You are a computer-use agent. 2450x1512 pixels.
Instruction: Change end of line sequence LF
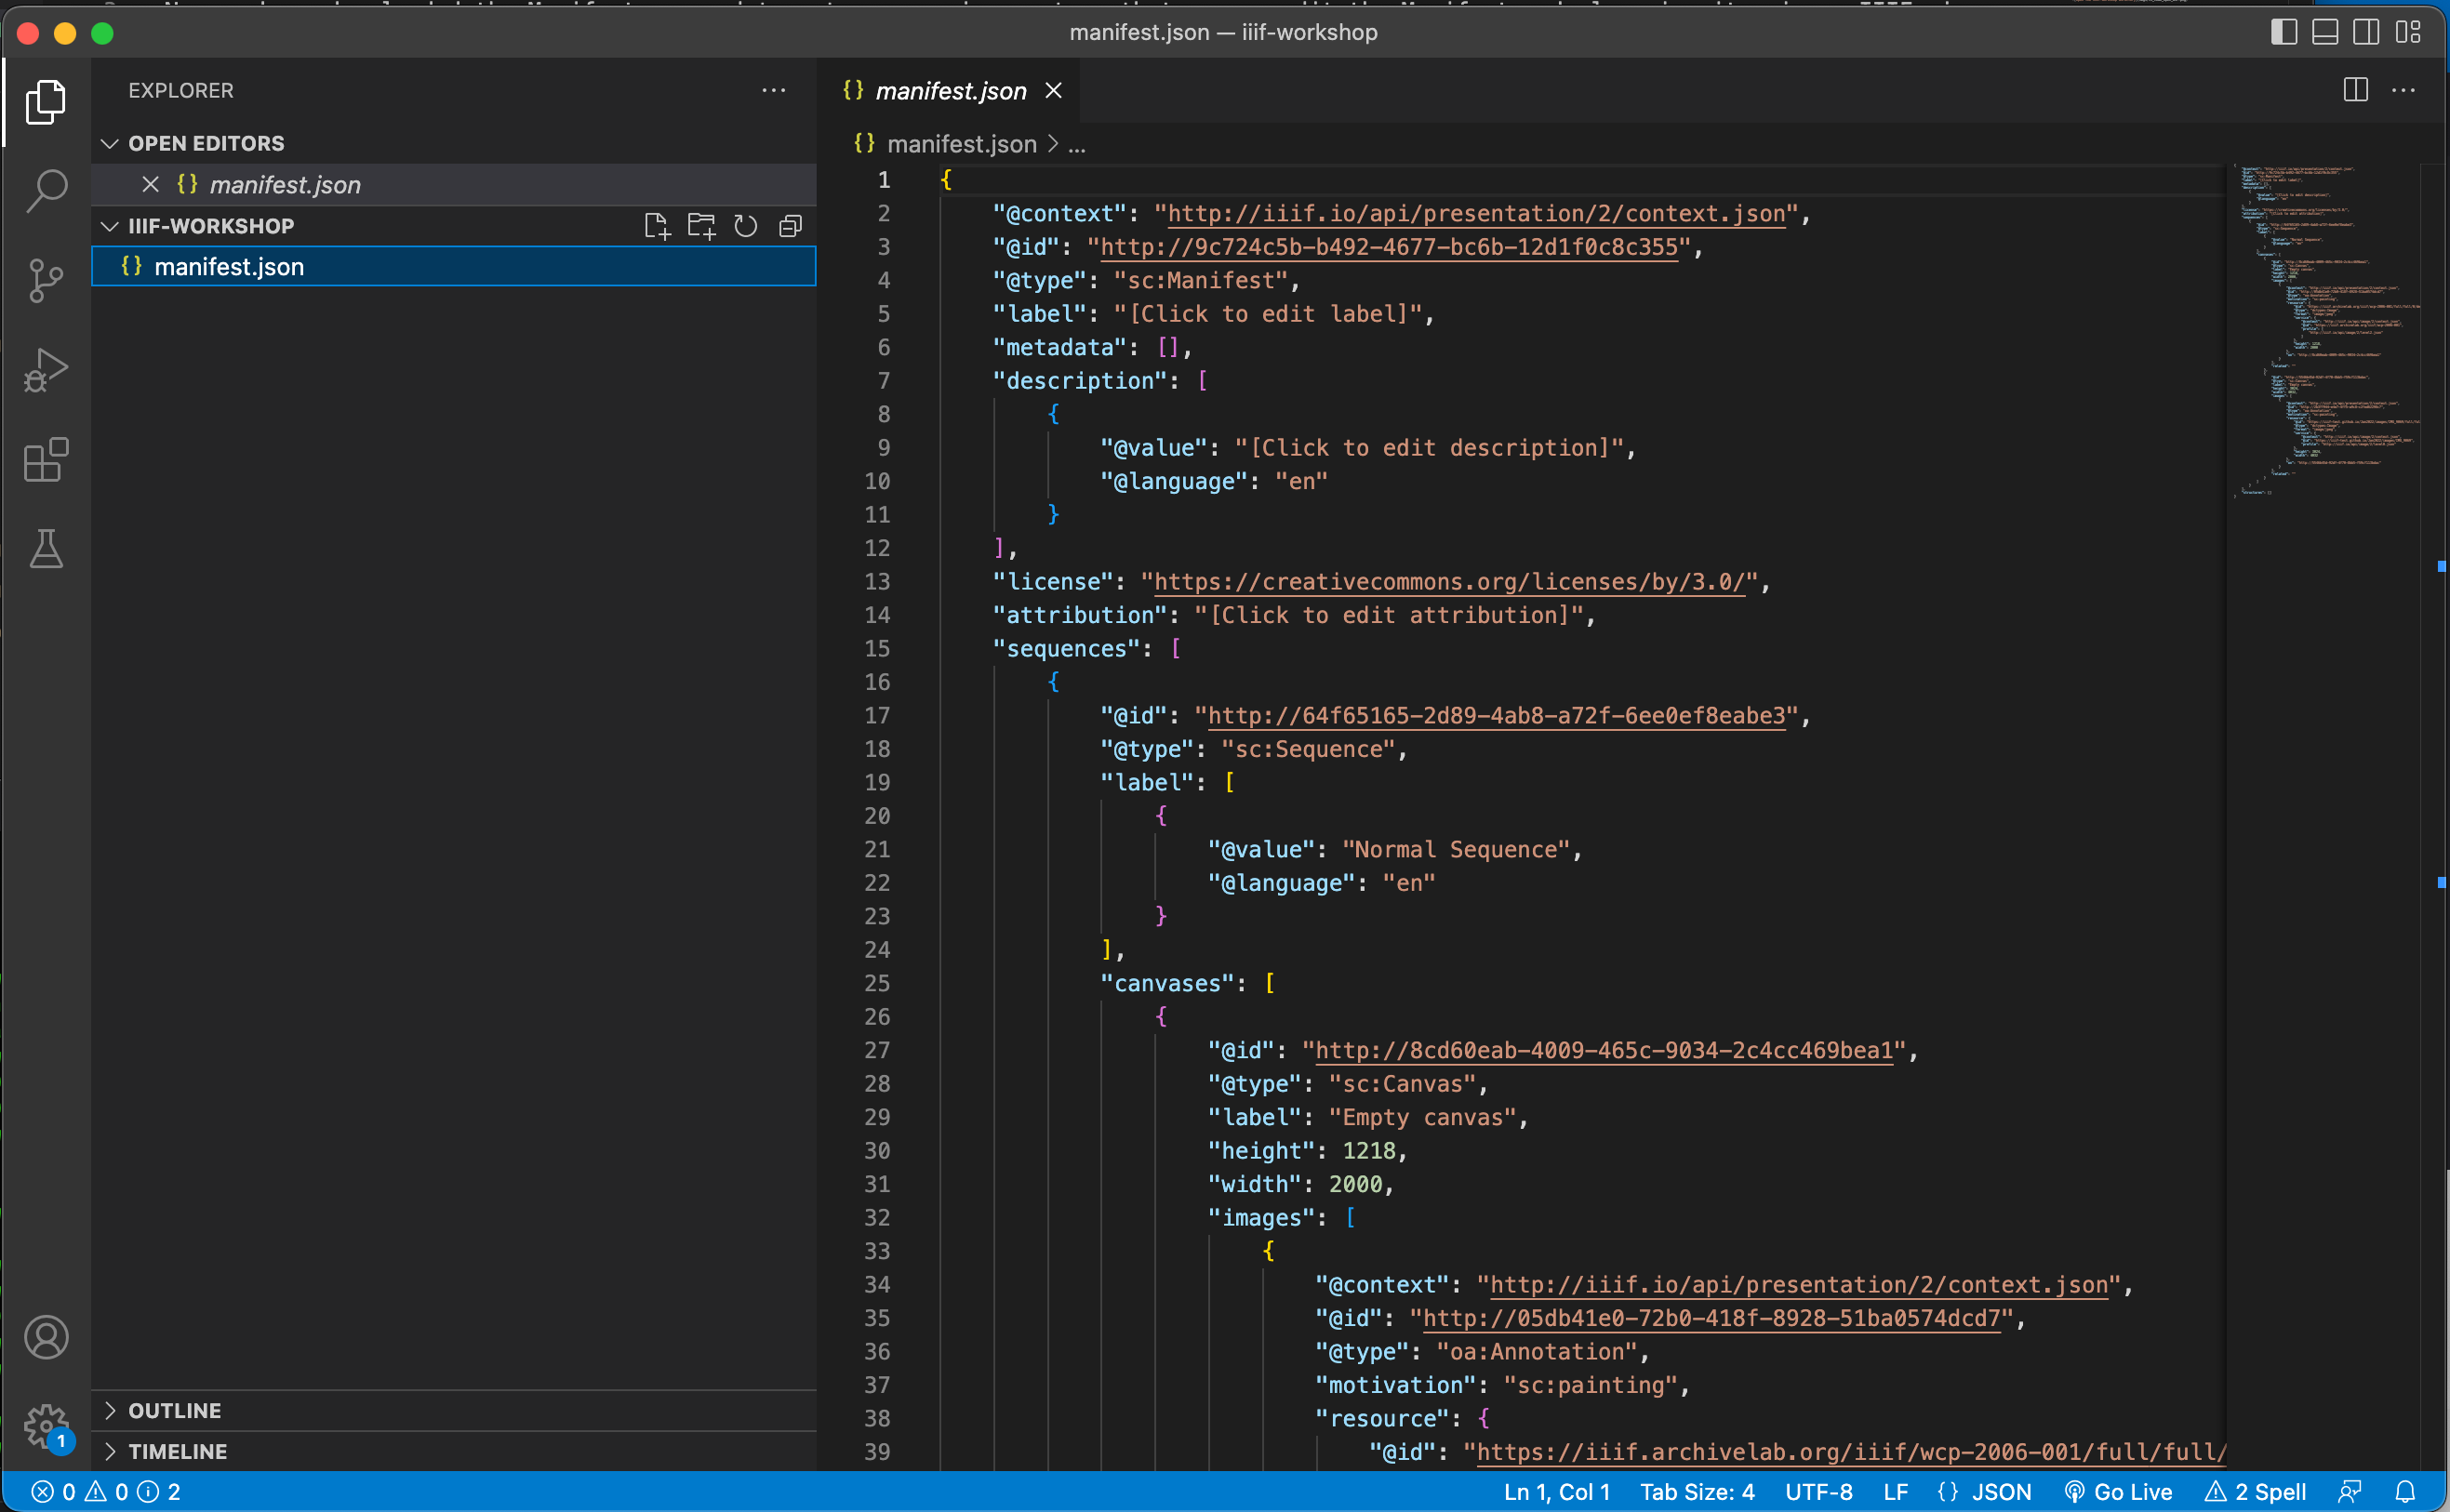click(1896, 1492)
